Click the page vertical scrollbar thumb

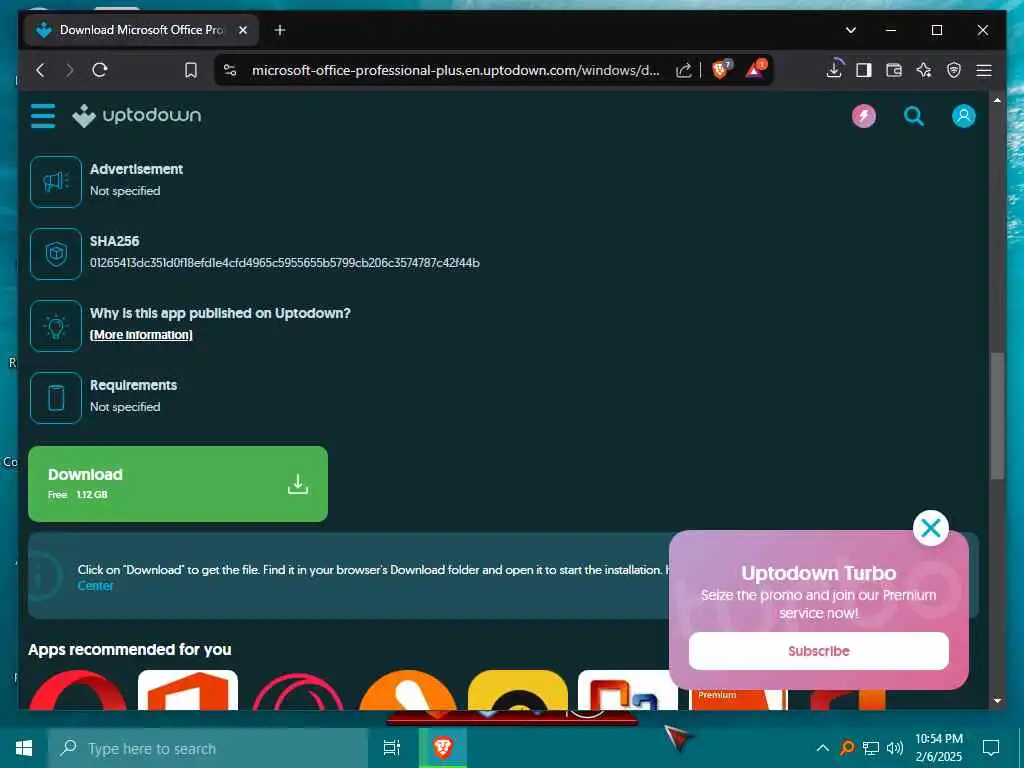click(x=997, y=417)
